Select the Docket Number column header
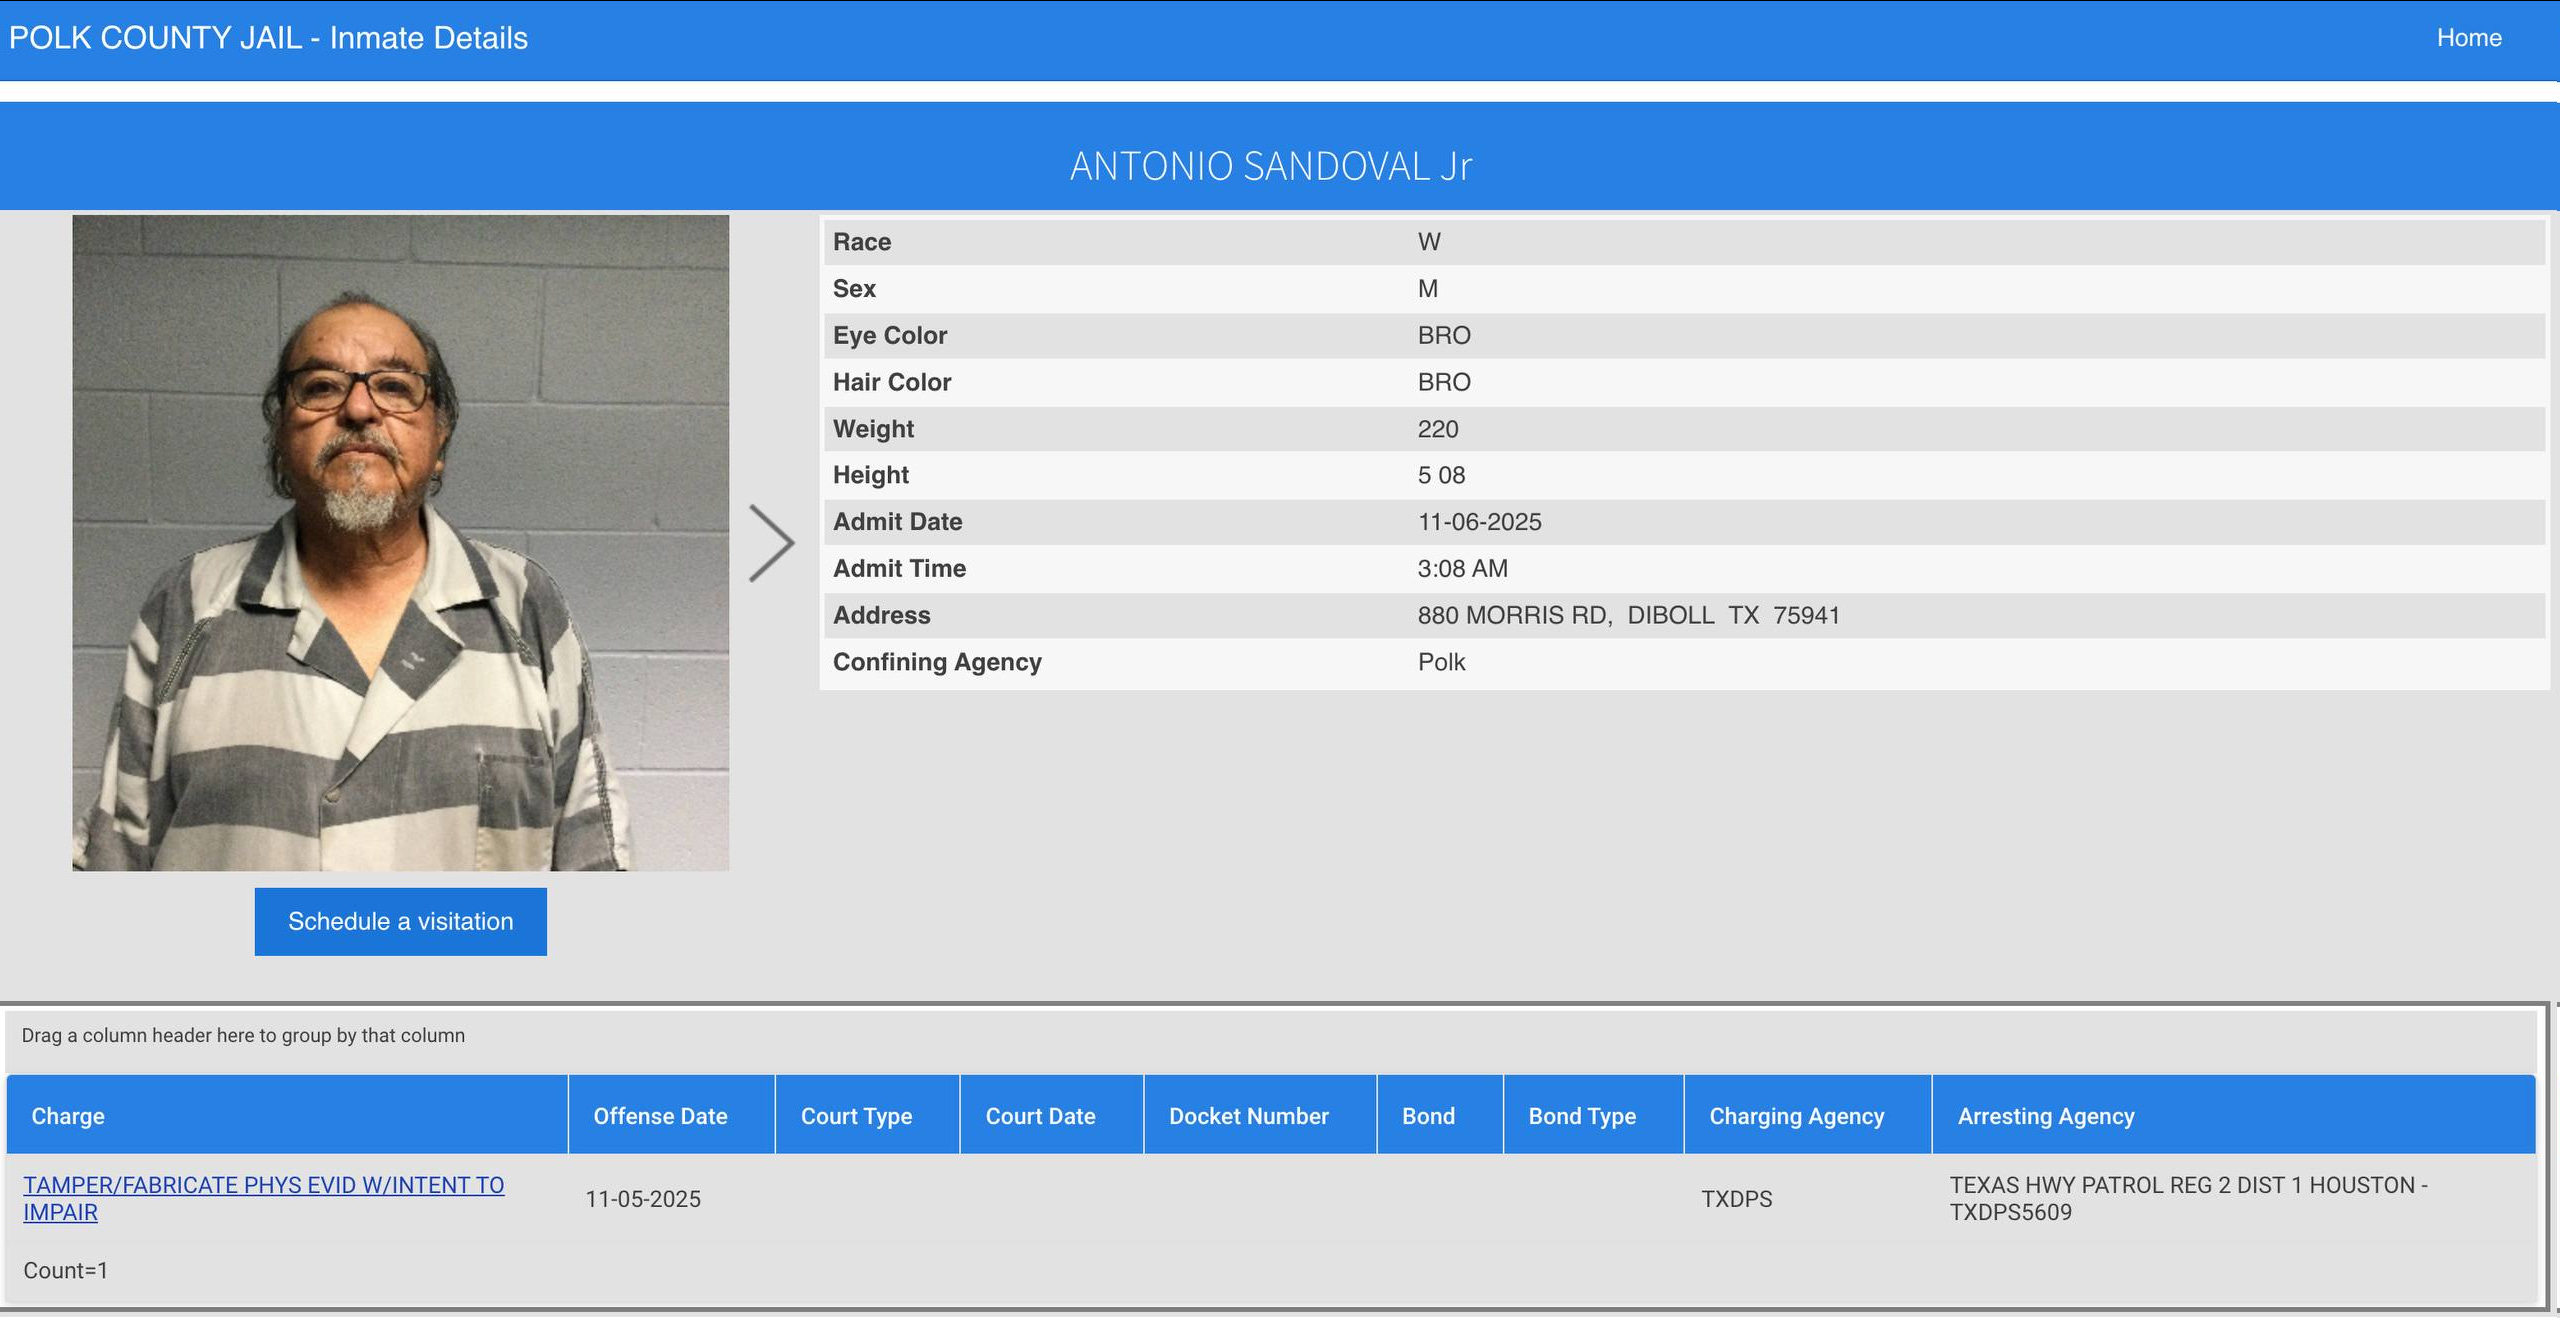Screen dimensions: 2560x1321 [x=1248, y=1116]
